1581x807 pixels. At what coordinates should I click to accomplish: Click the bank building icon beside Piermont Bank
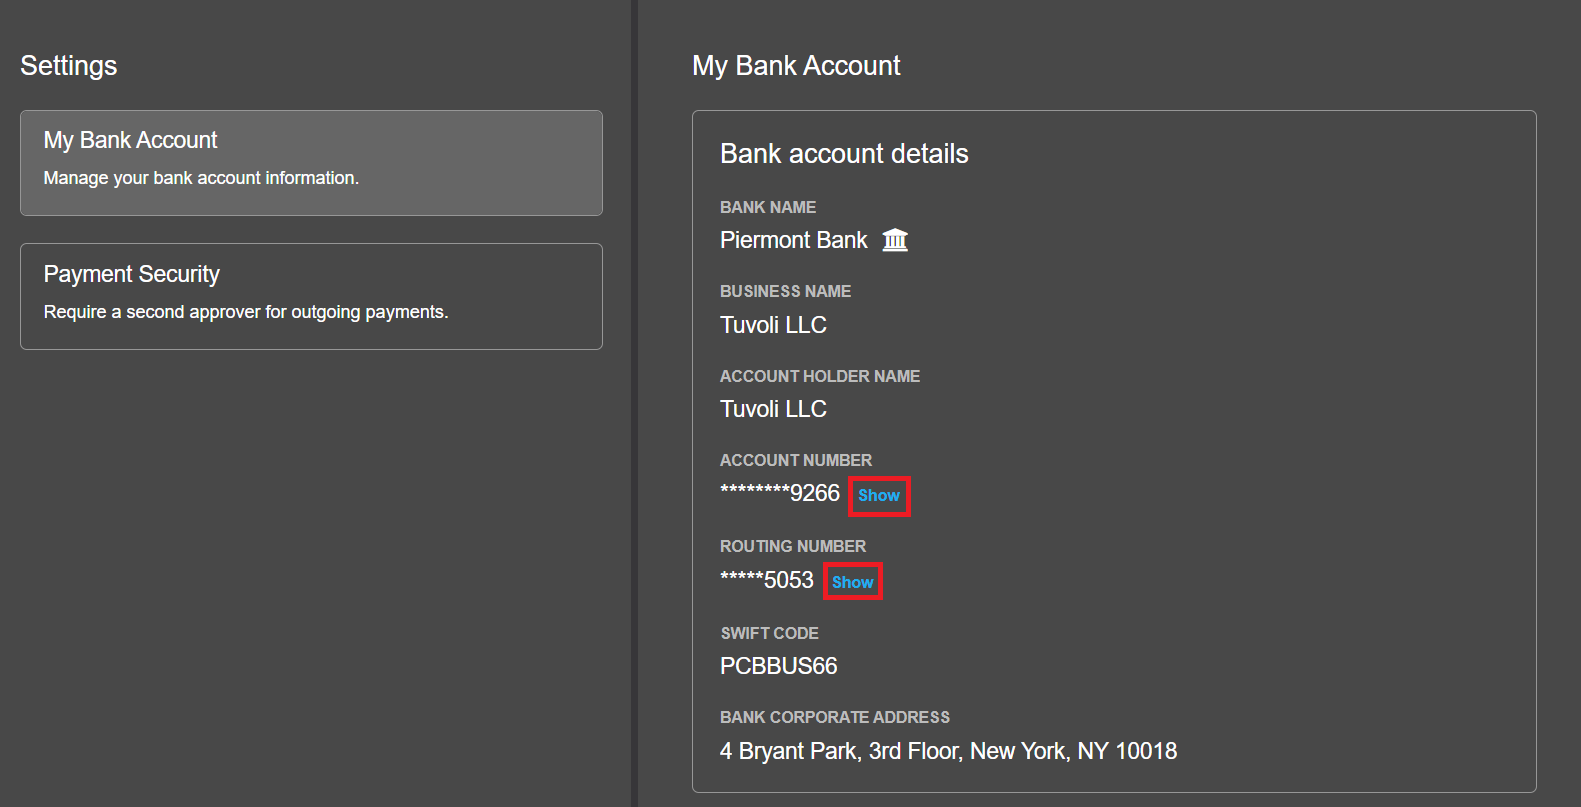coord(895,240)
